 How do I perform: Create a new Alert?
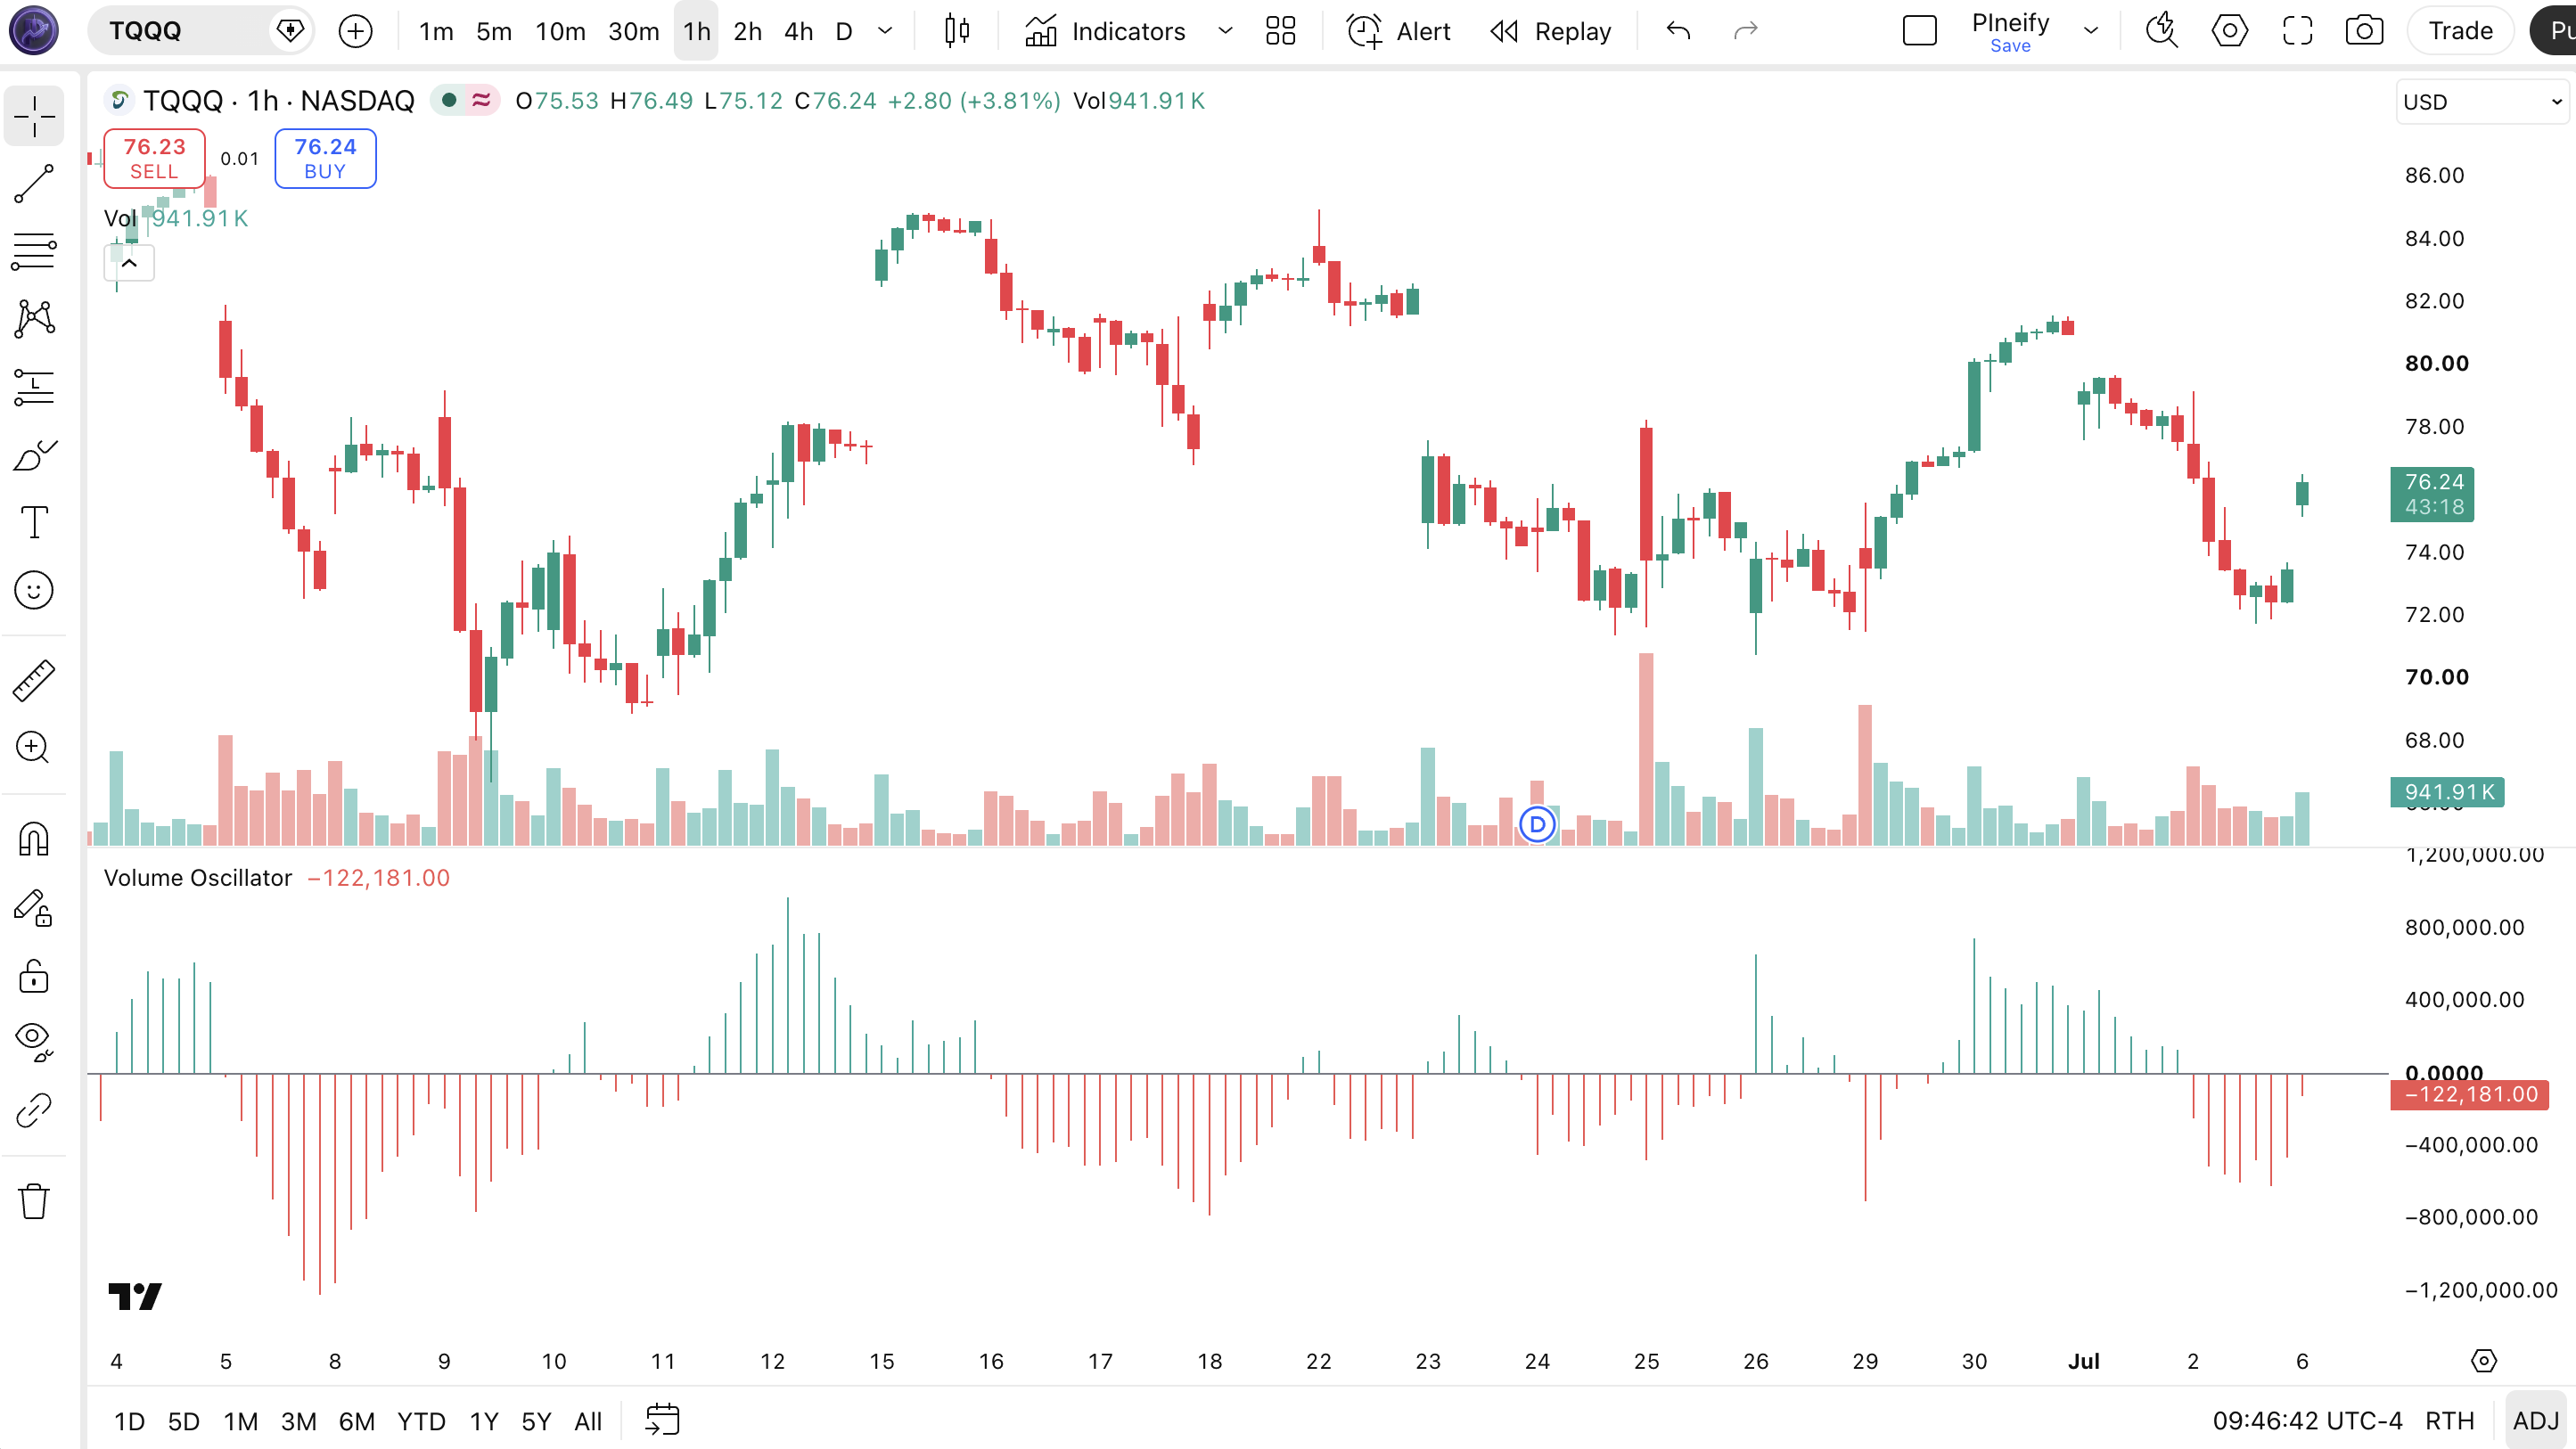pyautogui.click(x=1398, y=31)
